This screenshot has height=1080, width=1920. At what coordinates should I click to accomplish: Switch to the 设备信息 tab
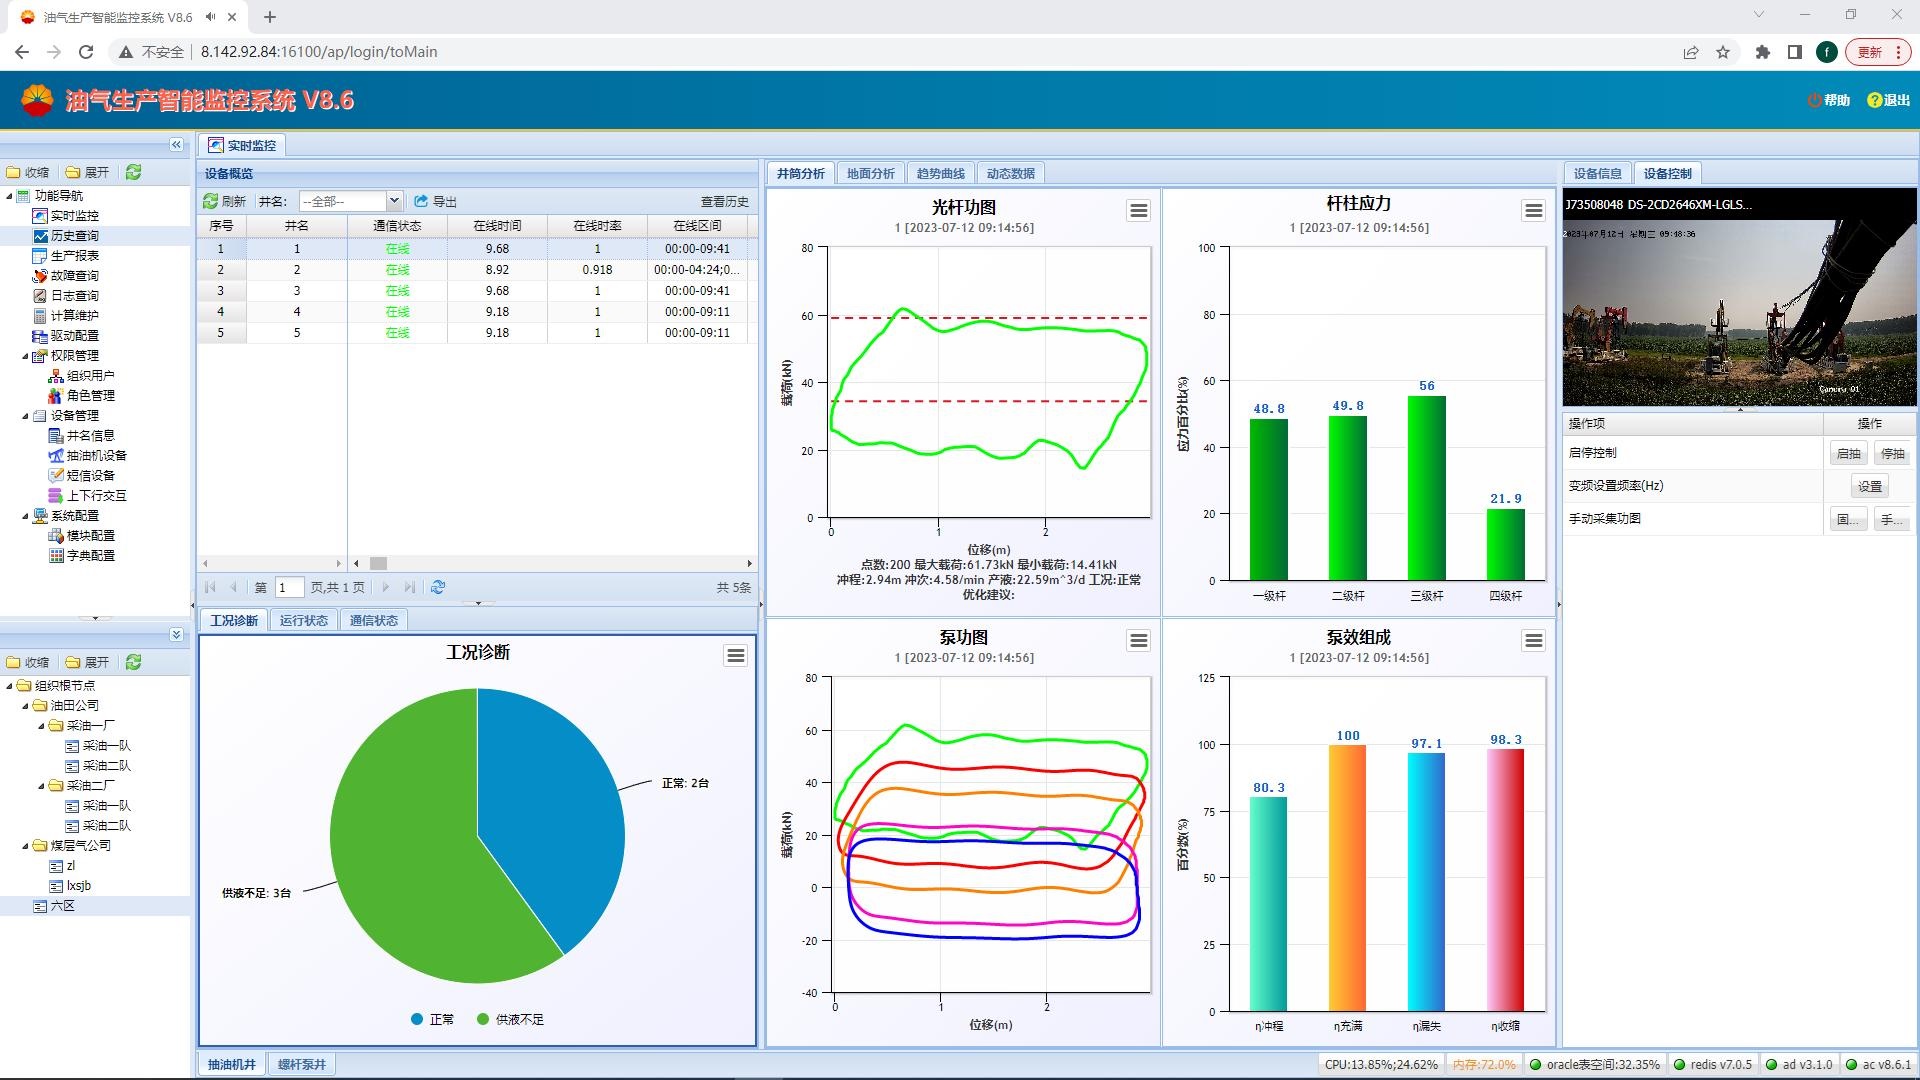[x=1597, y=173]
